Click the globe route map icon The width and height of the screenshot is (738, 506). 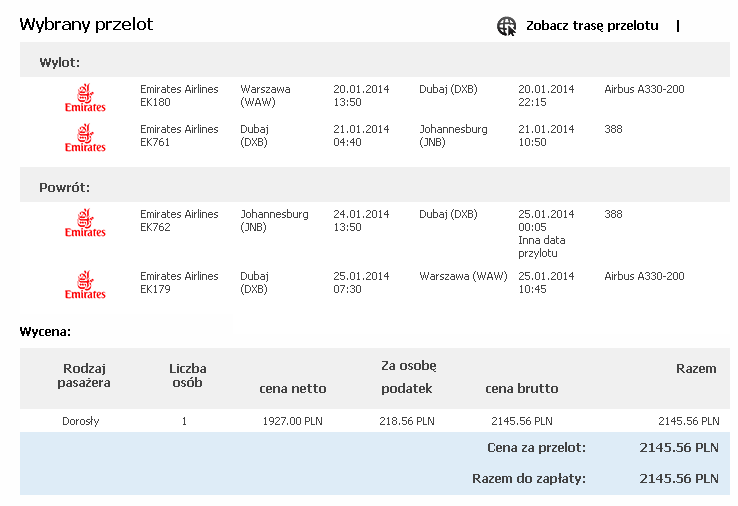tap(506, 26)
